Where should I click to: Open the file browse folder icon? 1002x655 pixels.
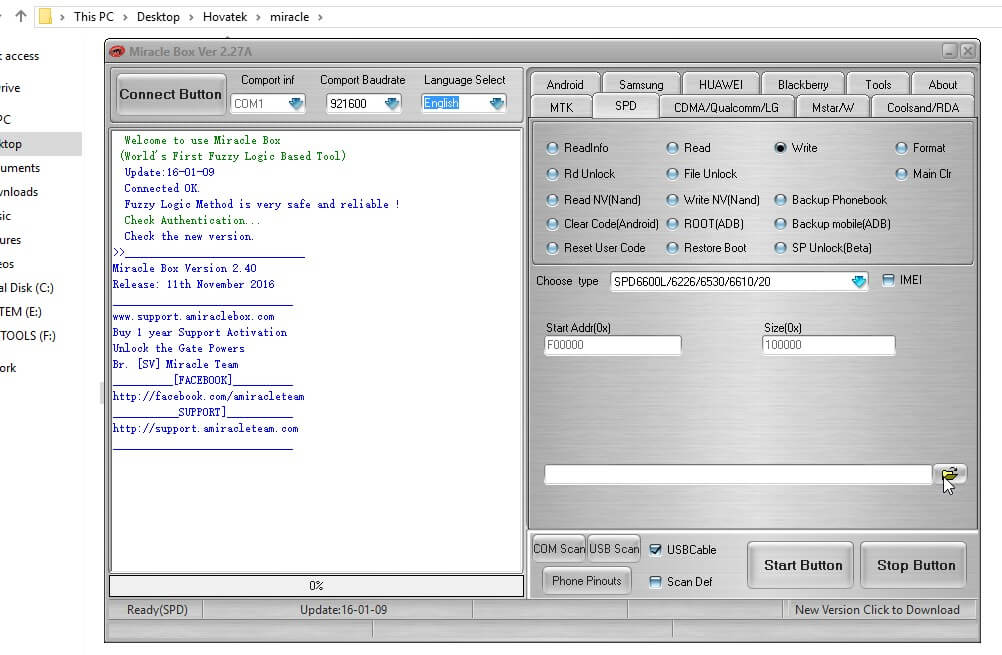click(x=950, y=474)
